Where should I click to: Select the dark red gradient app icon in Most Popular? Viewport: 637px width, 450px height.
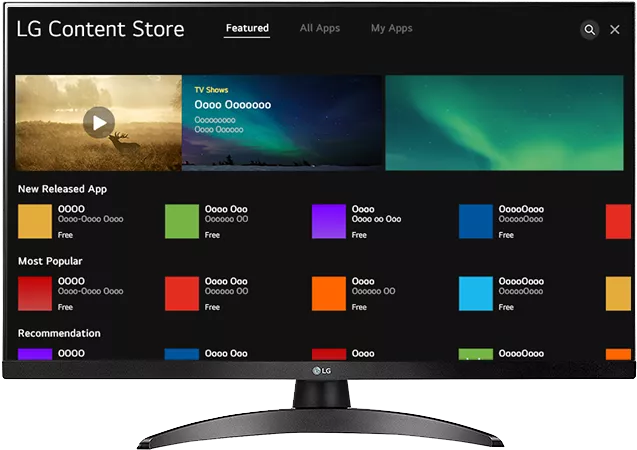(35, 294)
